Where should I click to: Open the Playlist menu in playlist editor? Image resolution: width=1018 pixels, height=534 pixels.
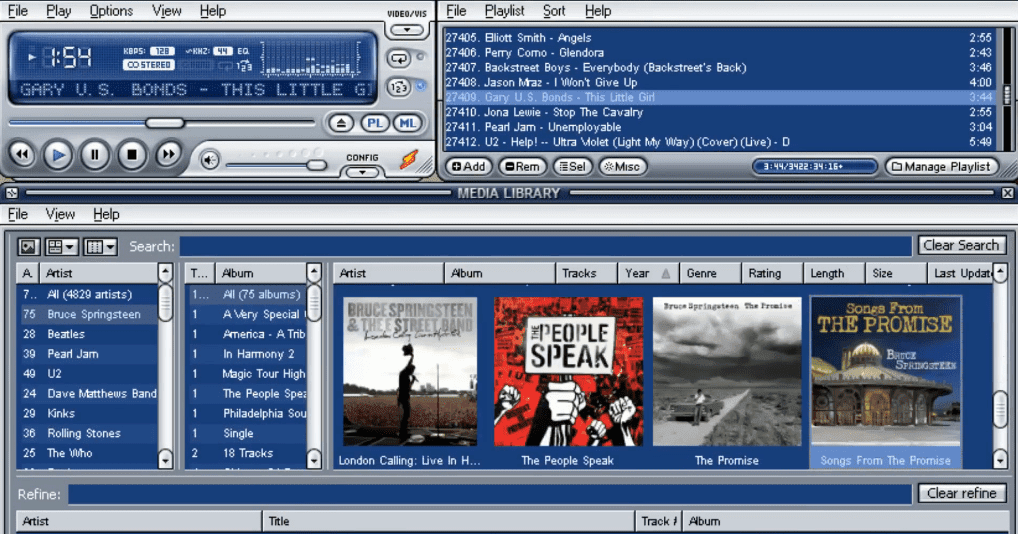504,11
